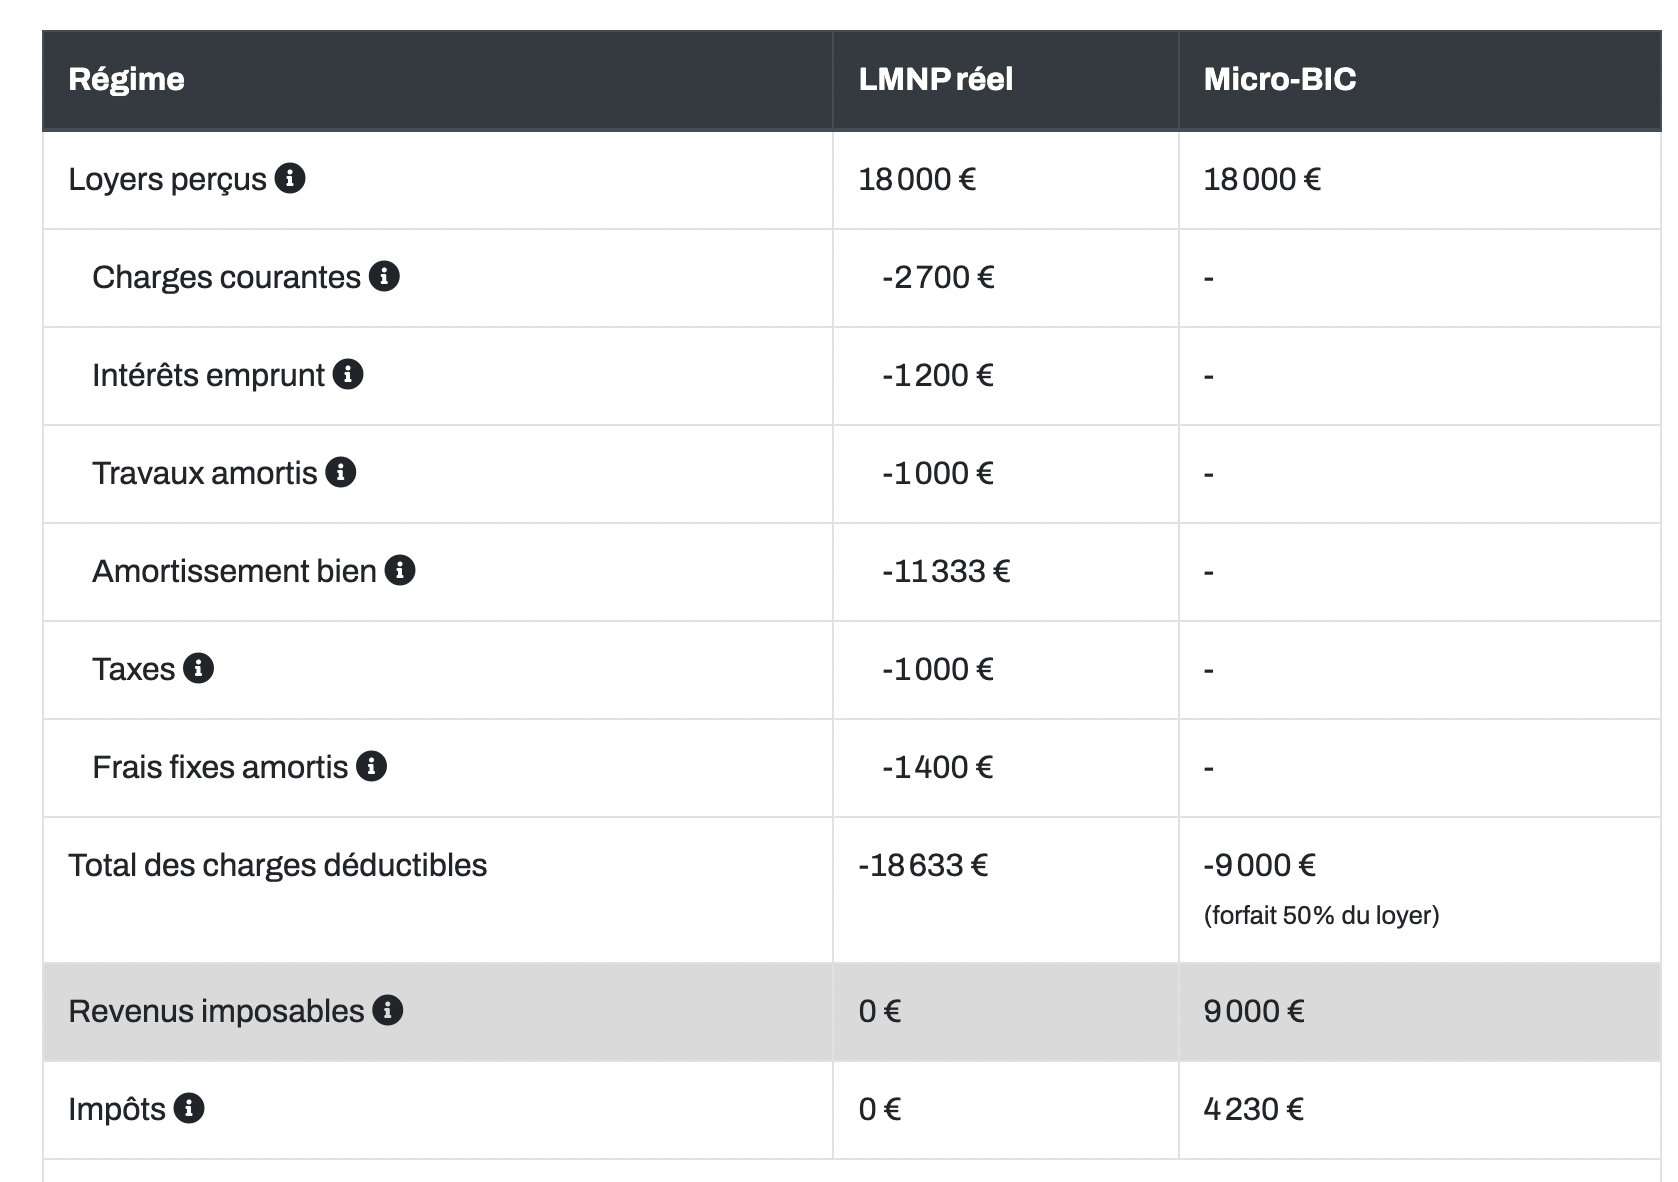Select the -2 700 € charges courantes value
The width and height of the screenshot is (1678, 1182).
pos(938,277)
